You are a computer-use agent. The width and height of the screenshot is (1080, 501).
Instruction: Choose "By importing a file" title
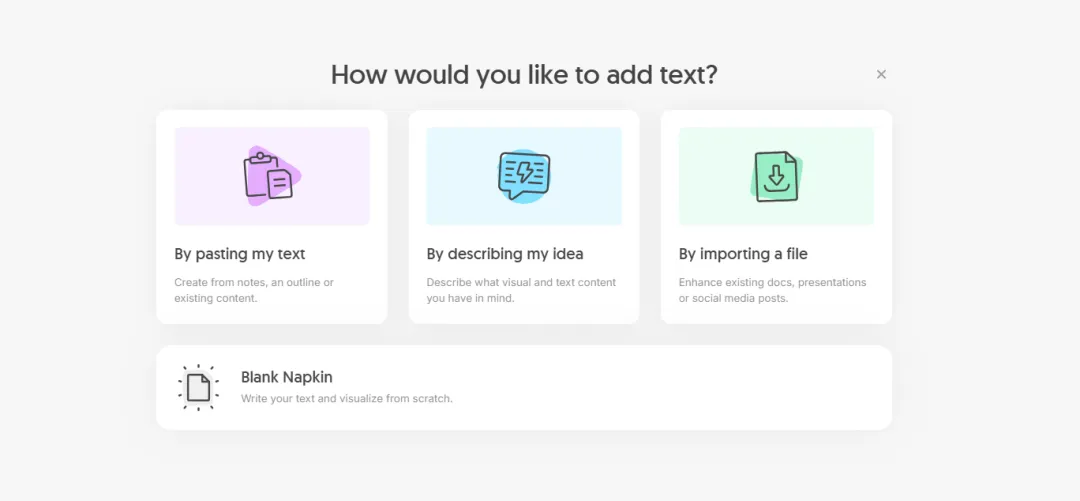[x=743, y=254]
